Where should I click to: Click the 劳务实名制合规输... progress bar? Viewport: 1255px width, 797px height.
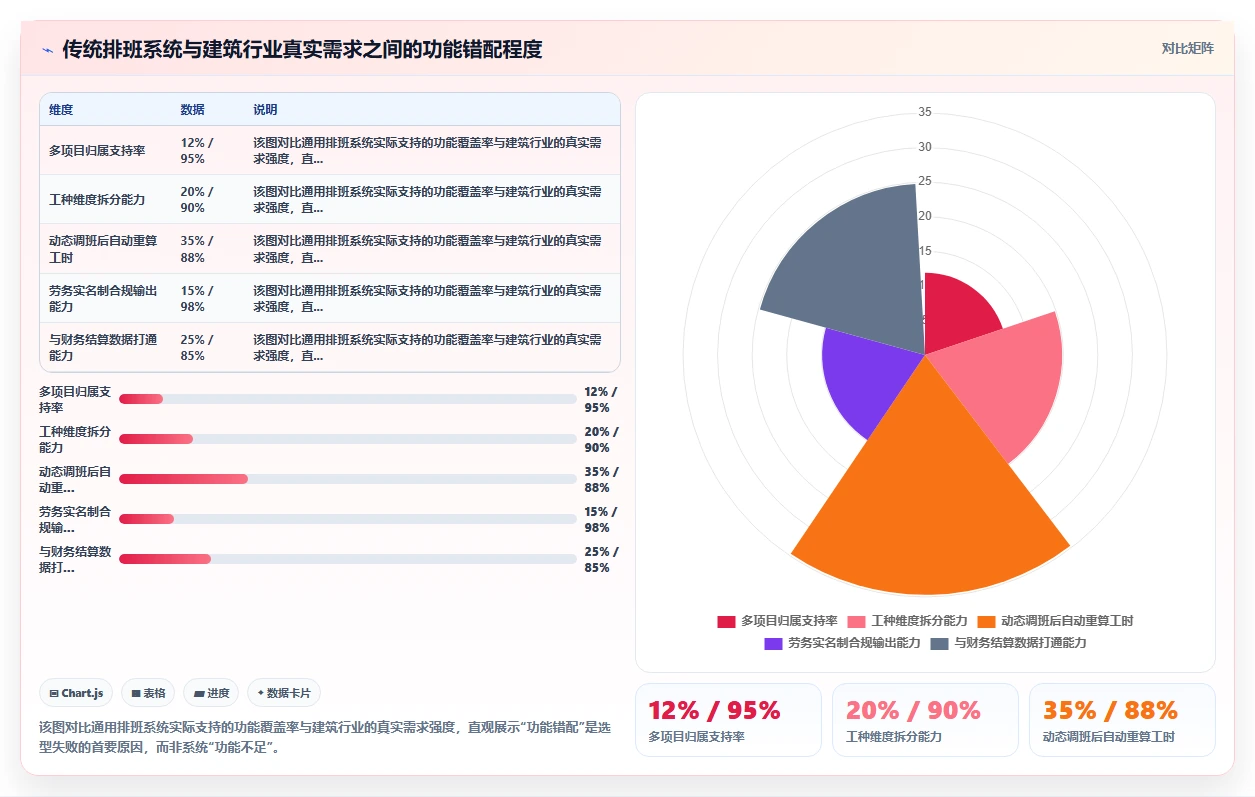[x=348, y=519]
